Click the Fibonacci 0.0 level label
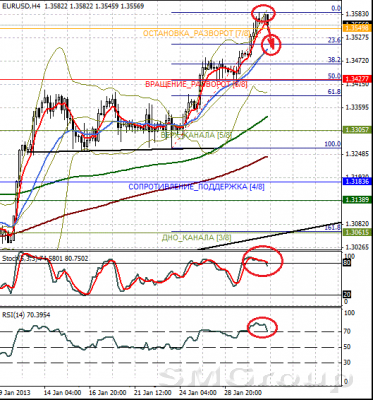 pos(336,8)
